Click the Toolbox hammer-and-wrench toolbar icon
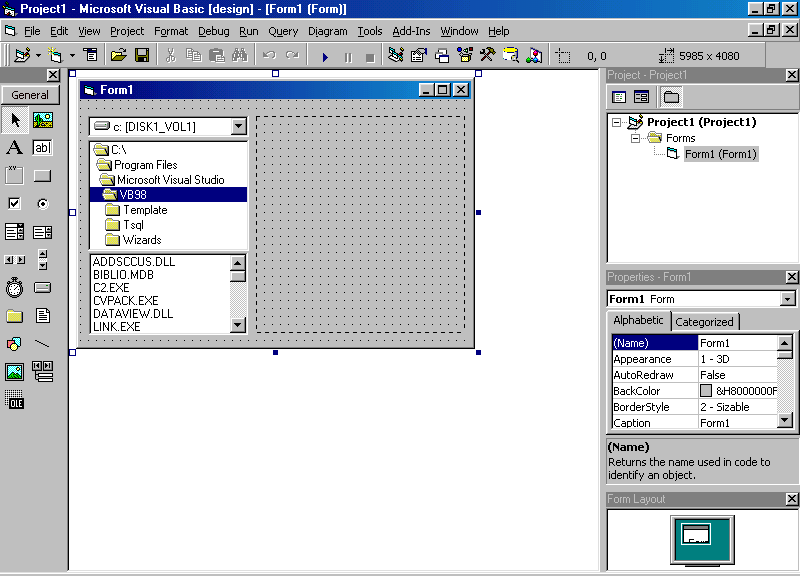800x576 pixels. pyautogui.click(x=488, y=55)
